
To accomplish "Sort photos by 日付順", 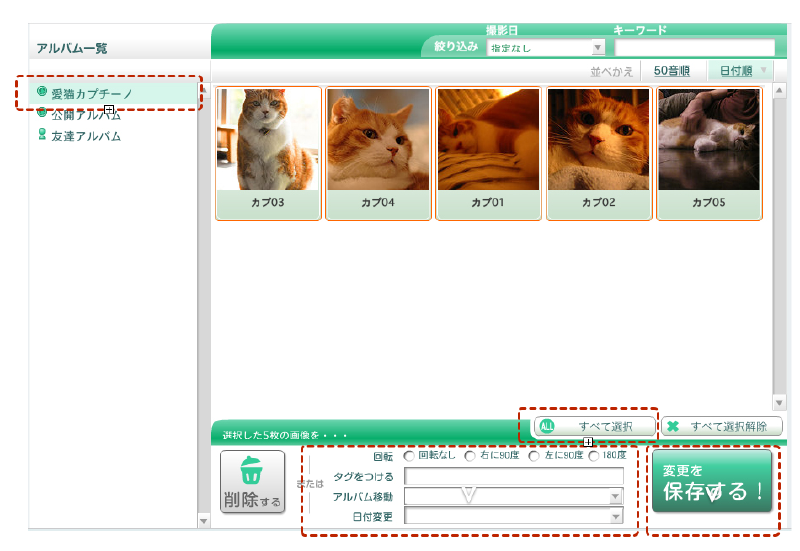I will pos(739,71).
